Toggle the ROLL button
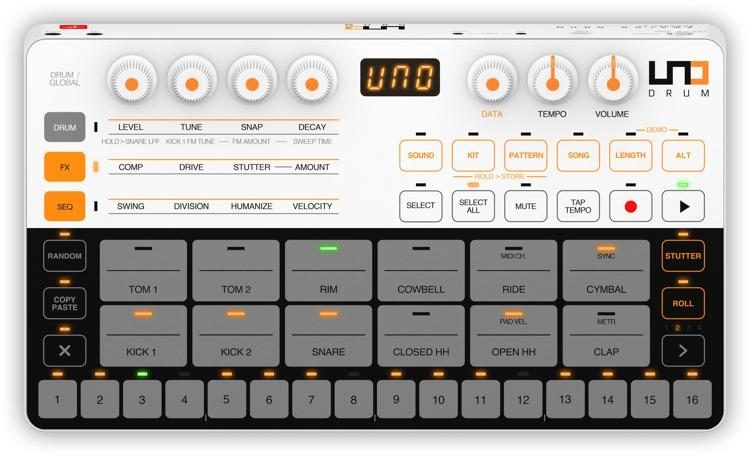This screenshot has height=456, width=750. point(683,303)
